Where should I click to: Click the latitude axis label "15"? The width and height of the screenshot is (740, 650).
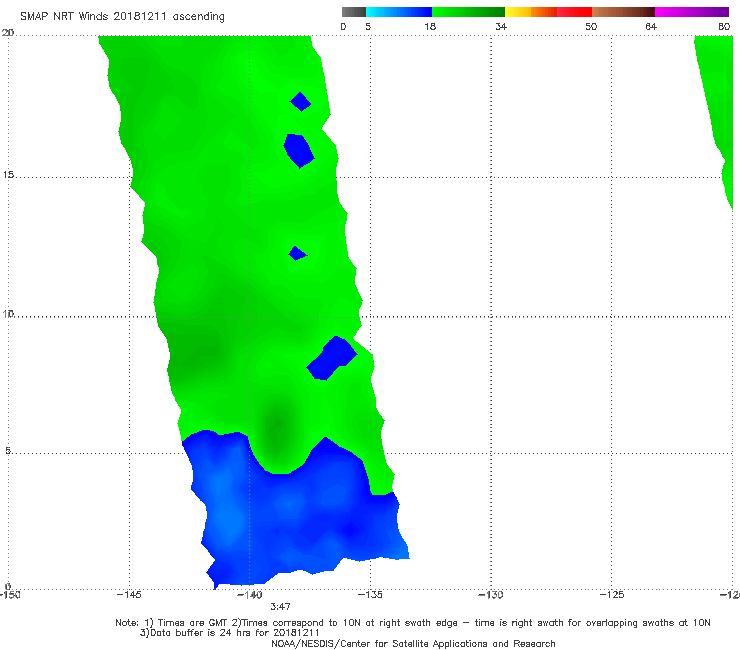click(x=8, y=175)
